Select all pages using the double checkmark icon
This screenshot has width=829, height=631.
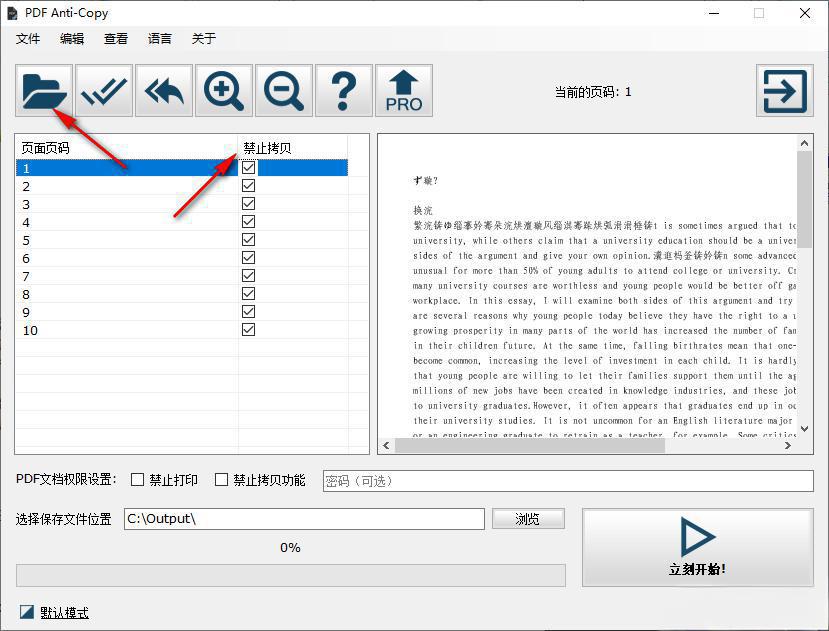coord(103,90)
